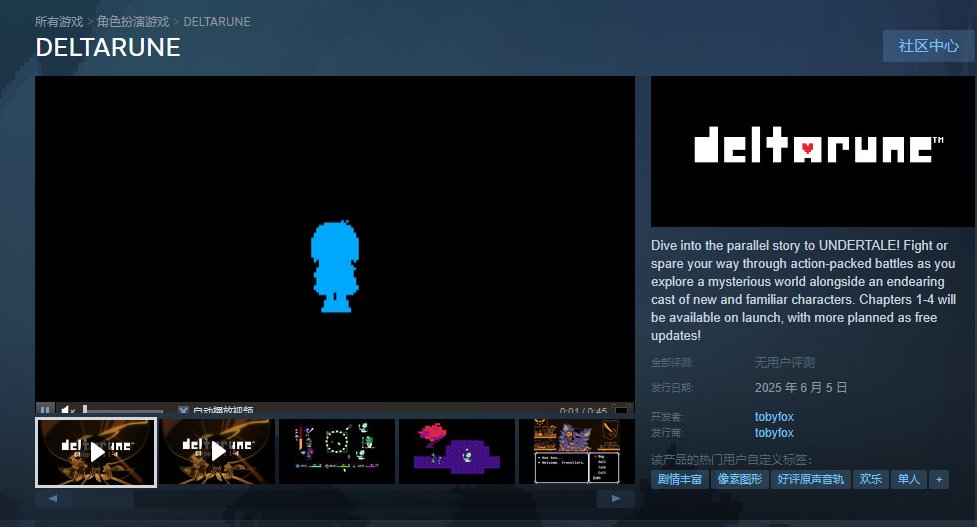Pause the trailer video
977x527 pixels.
[45, 410]
